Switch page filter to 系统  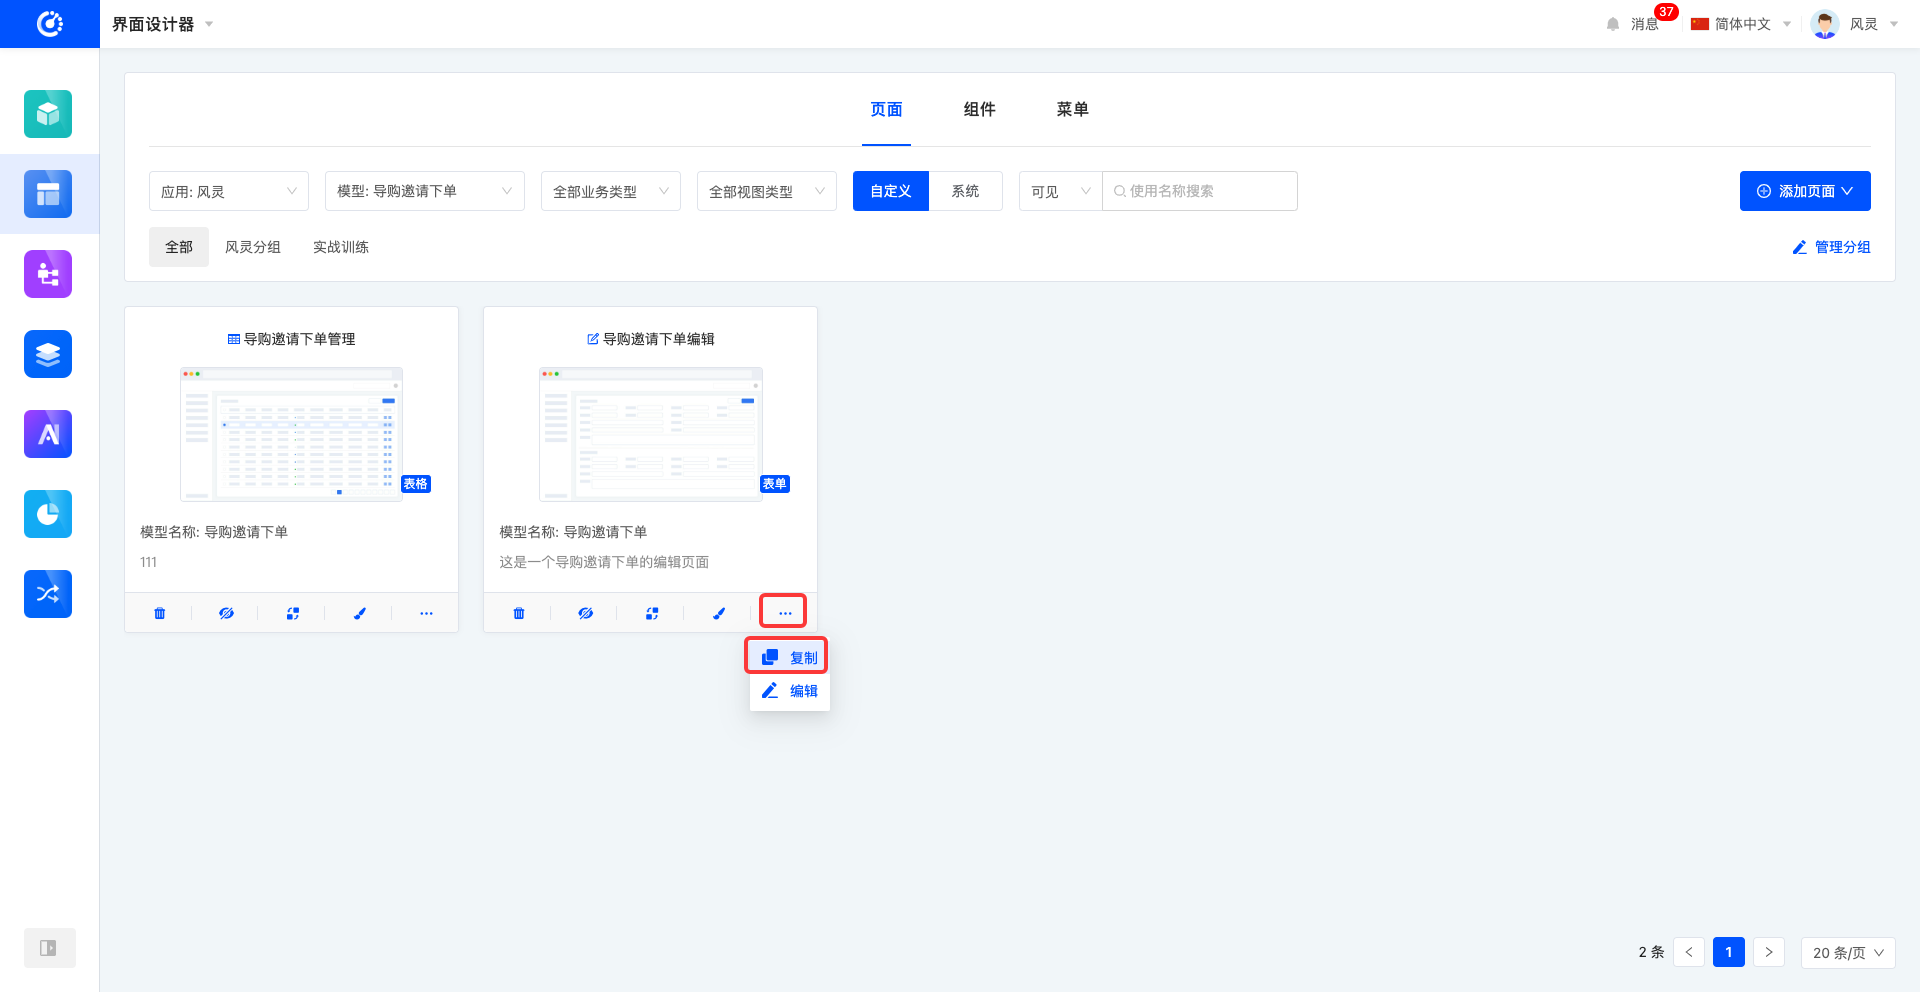(965, 191)
